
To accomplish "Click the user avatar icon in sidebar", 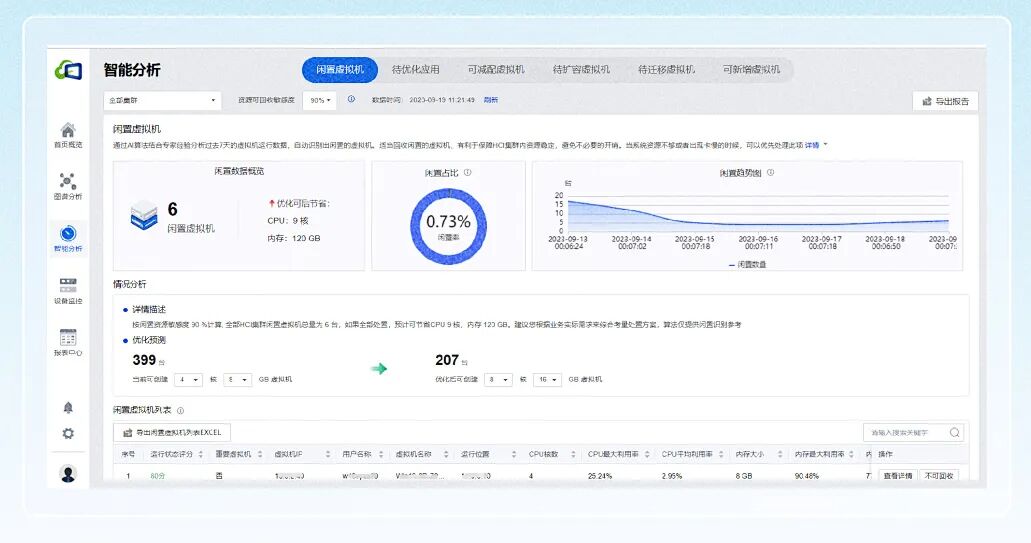I will (68, 473).
